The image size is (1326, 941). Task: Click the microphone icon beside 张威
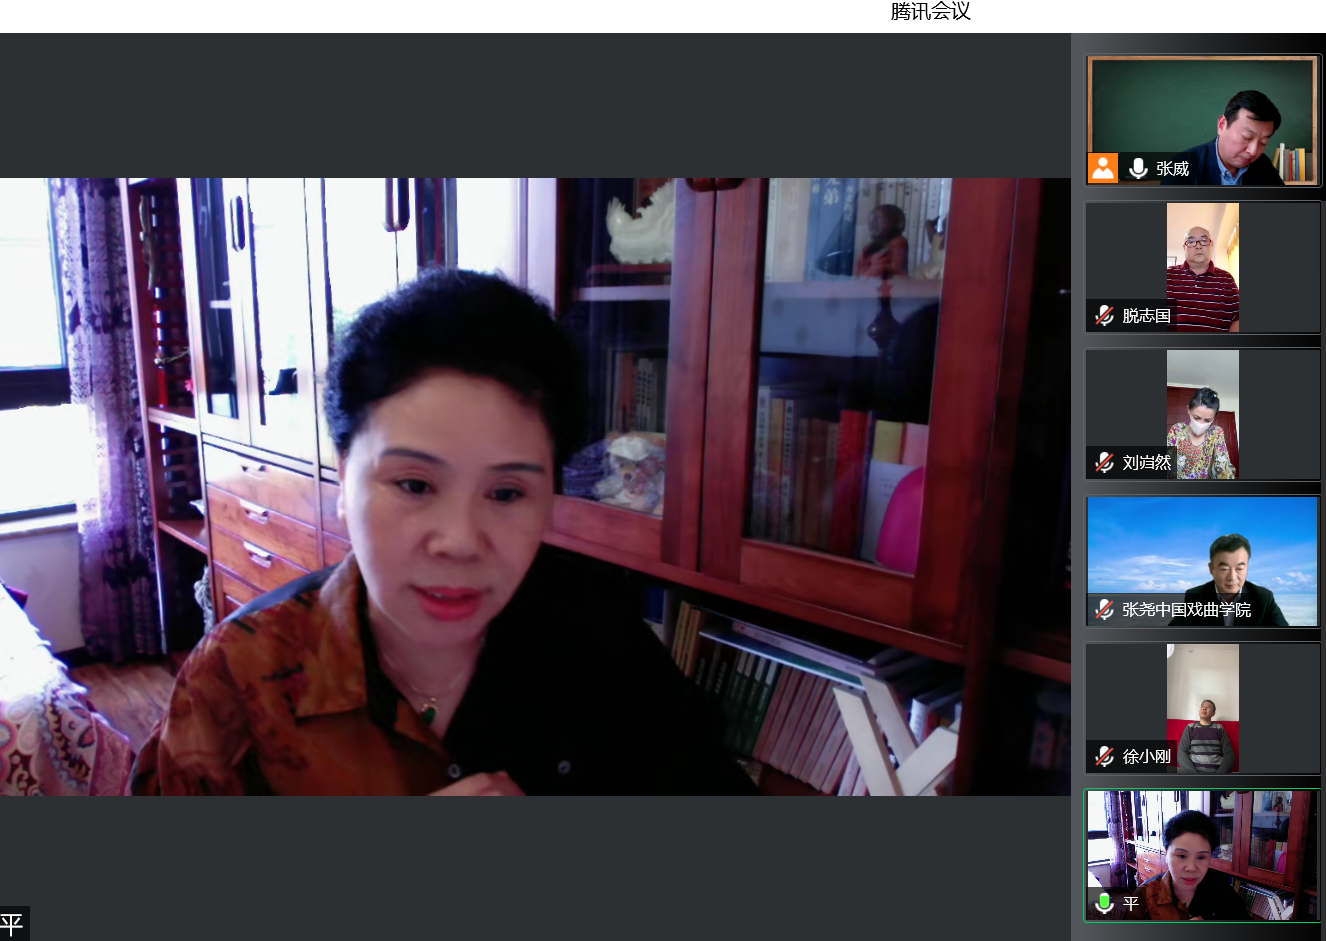[x=1137, y=168]
